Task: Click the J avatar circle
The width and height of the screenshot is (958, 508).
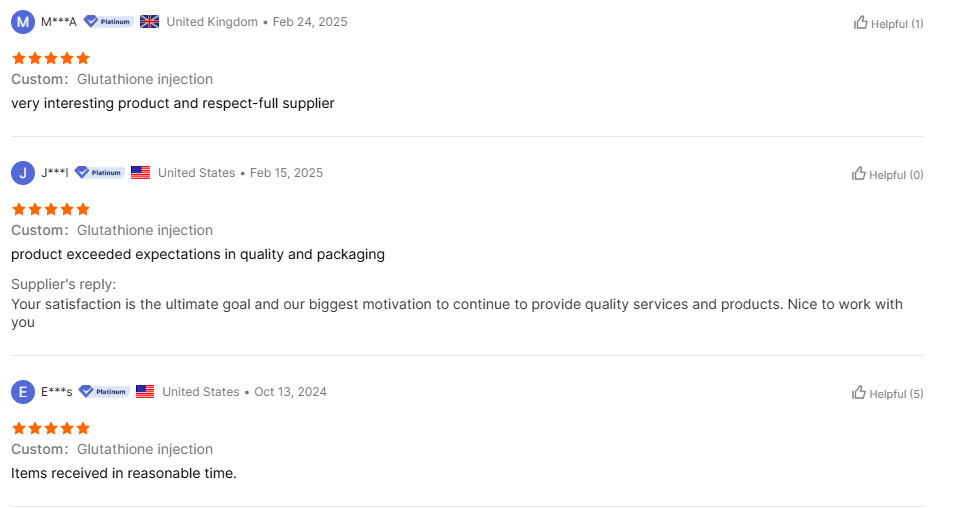Action: (x=22, y=173)
